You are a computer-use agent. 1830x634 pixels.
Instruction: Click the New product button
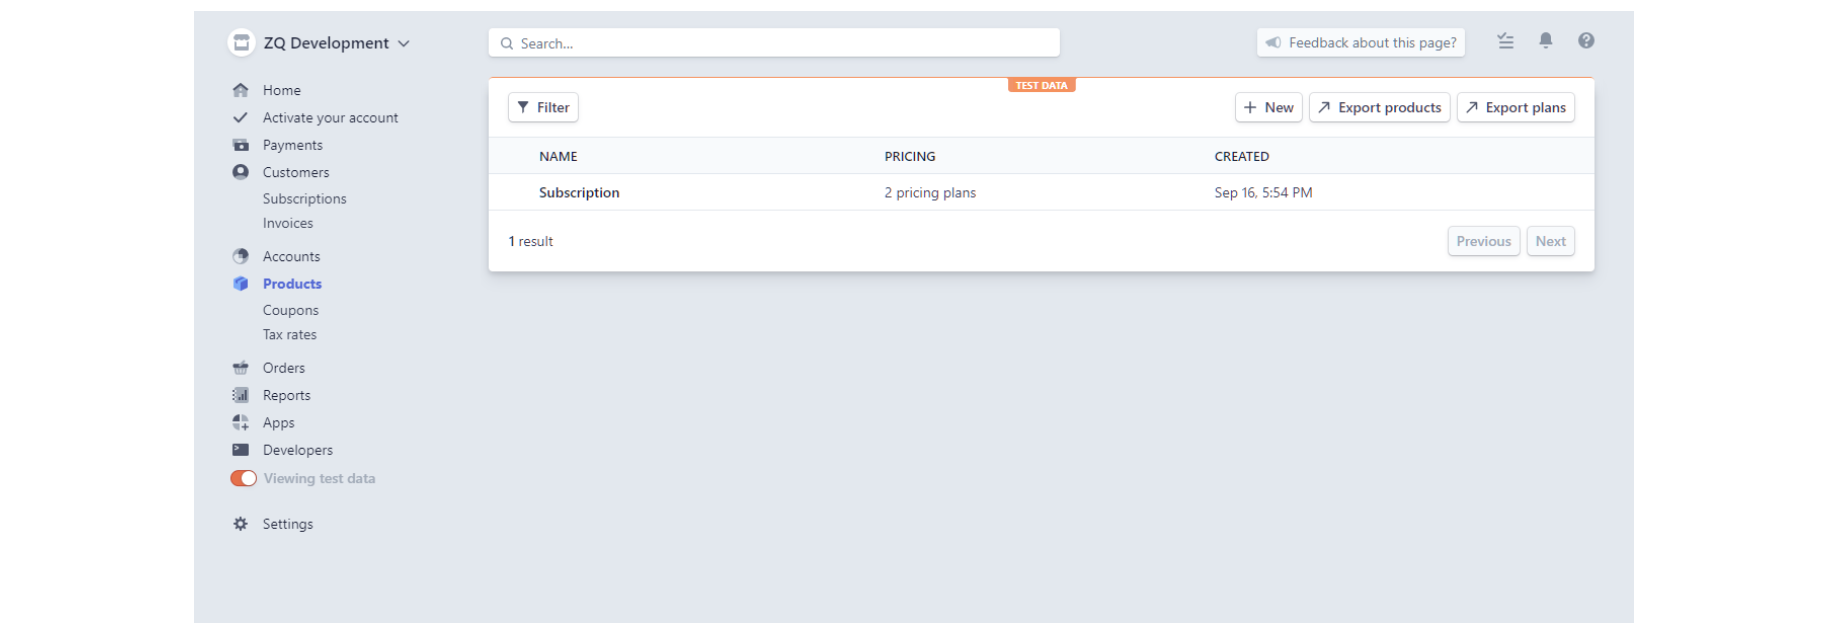pyautogui.click(x=1268, y=108)
